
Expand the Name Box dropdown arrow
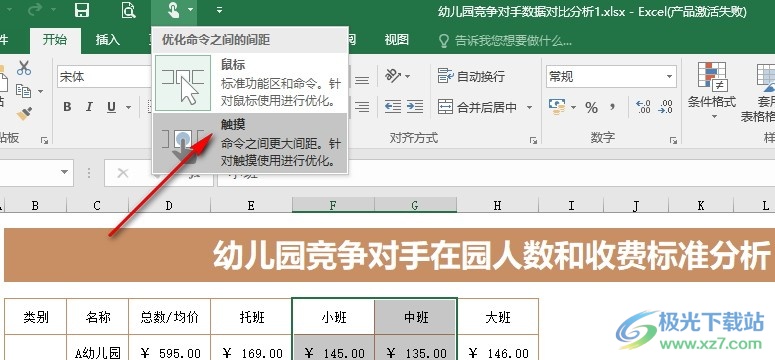(64, 172)
